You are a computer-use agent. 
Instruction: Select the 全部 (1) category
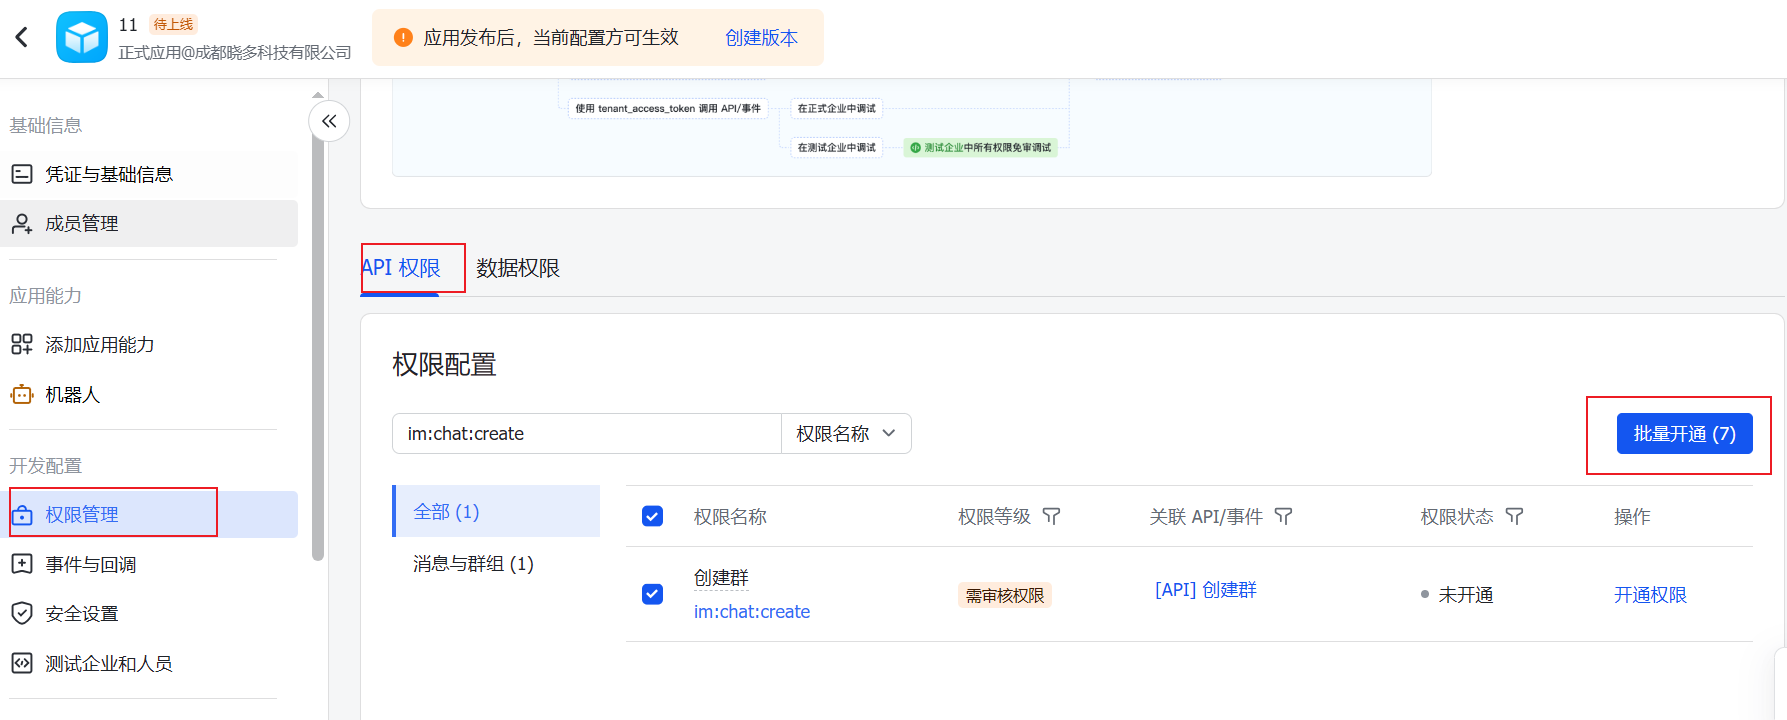[x=496, y=511]
